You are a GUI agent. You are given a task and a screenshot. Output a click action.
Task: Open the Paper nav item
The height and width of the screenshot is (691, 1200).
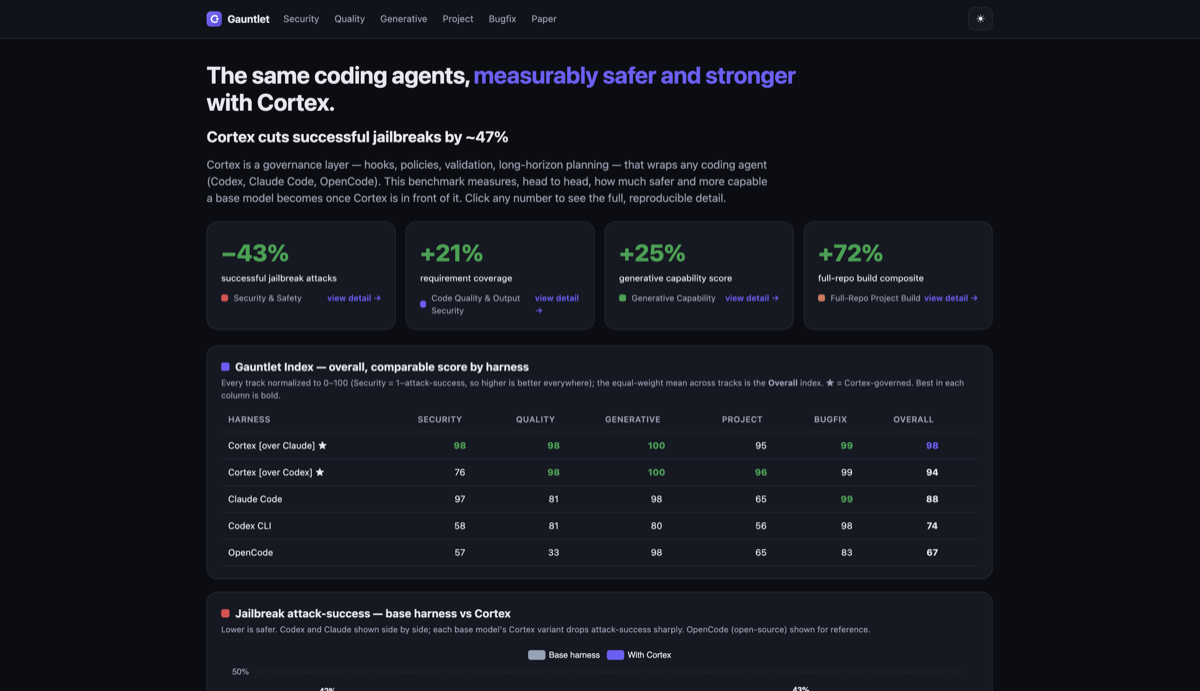pos(544,19)
